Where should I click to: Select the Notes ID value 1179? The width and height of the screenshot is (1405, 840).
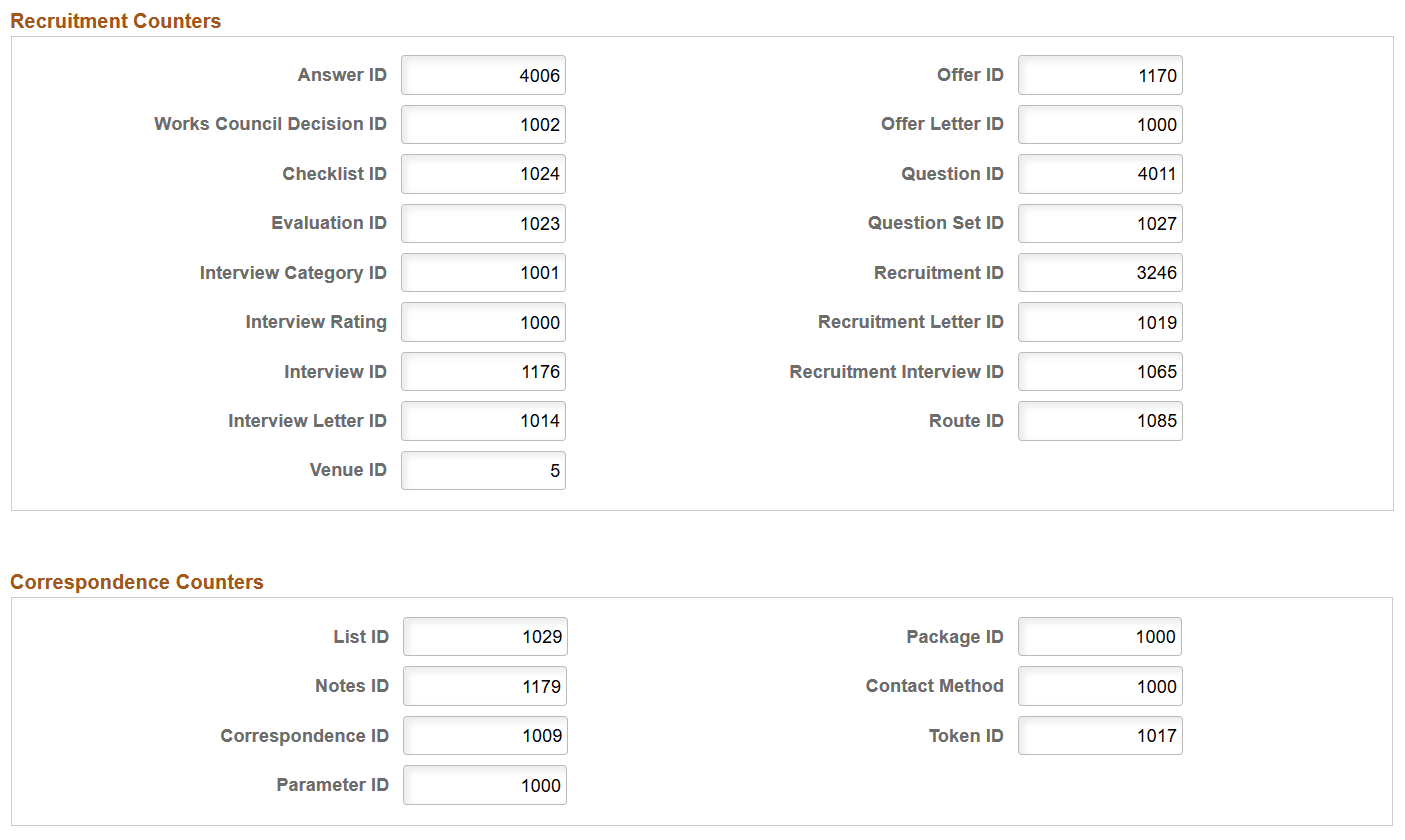(485, 686)
